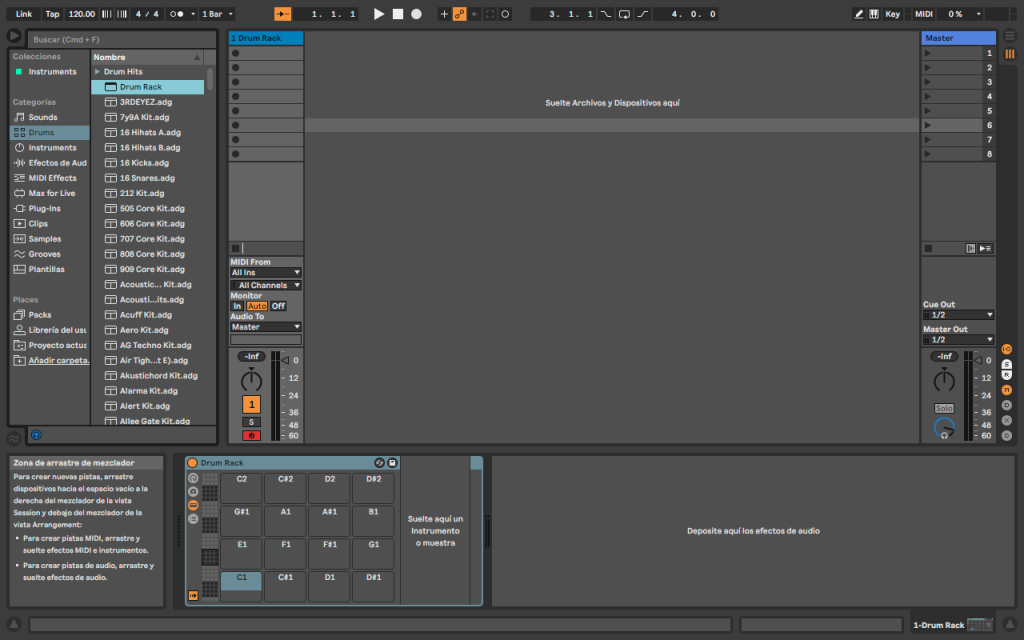Click the MIDI Arrangement Overdub plus icon
This screenshot has width=1024, height=640.
pyautogui.click(x=444, y=14)
